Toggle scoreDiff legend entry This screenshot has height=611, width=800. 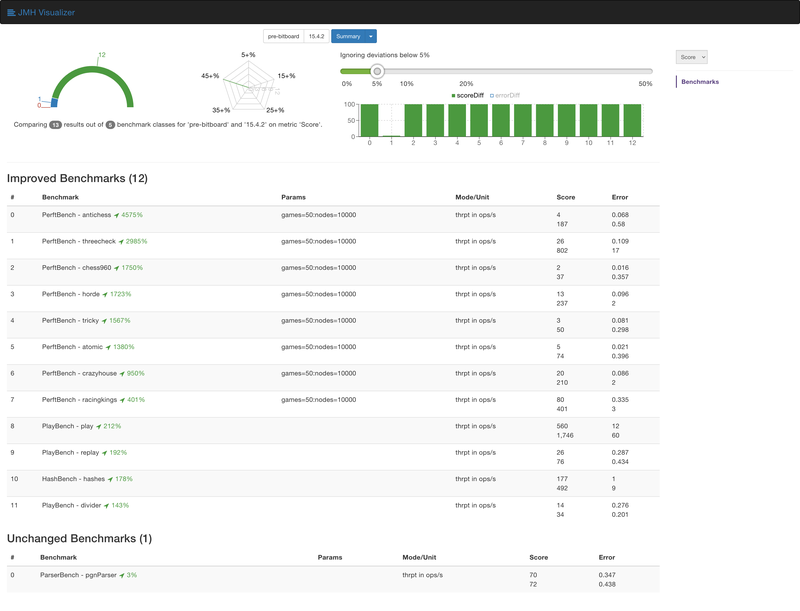point(467,95)
